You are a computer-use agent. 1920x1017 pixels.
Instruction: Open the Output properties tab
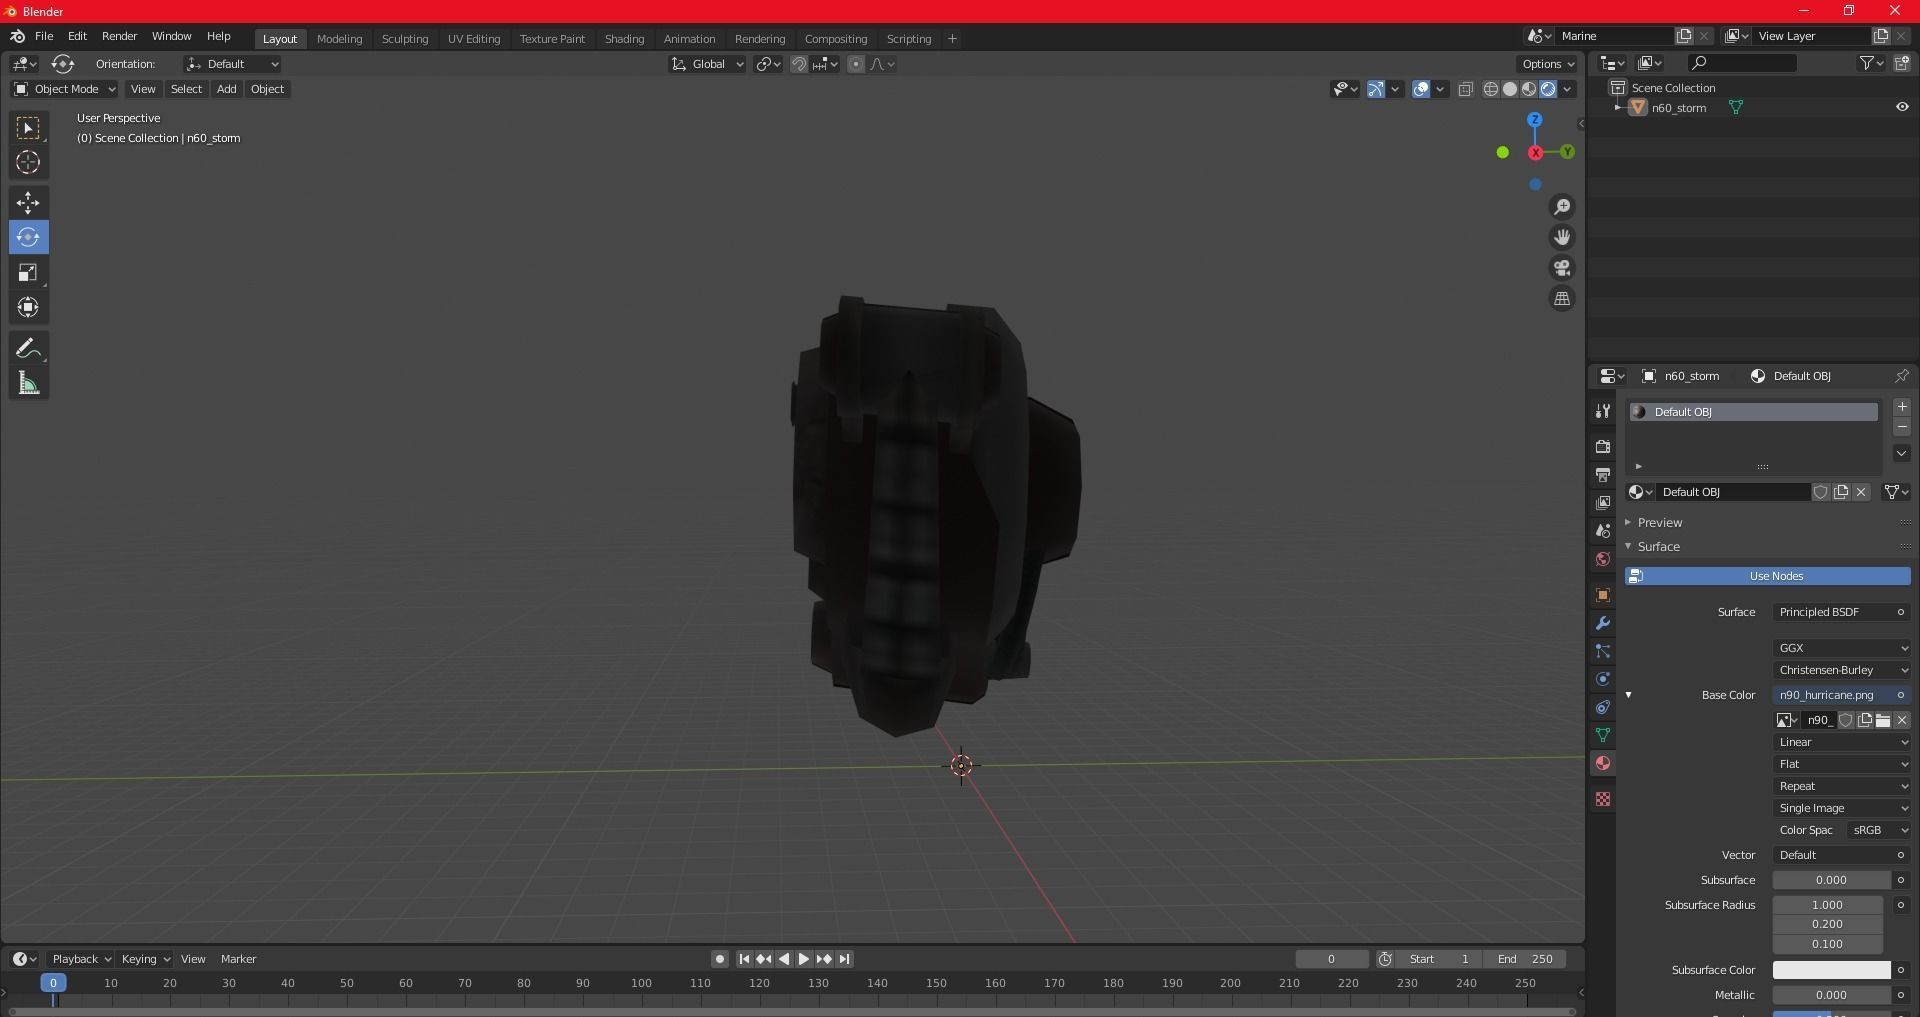pyautogui.click(x=1603, y=474)
